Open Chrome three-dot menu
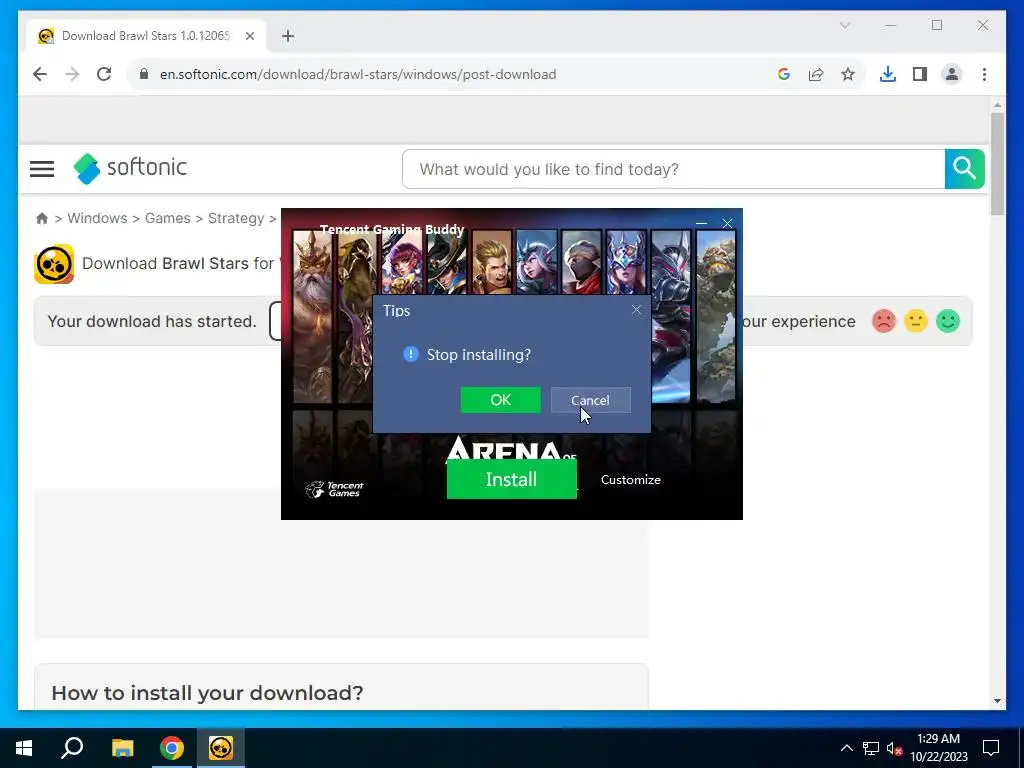1024x768 pixels. coord(984,74)
